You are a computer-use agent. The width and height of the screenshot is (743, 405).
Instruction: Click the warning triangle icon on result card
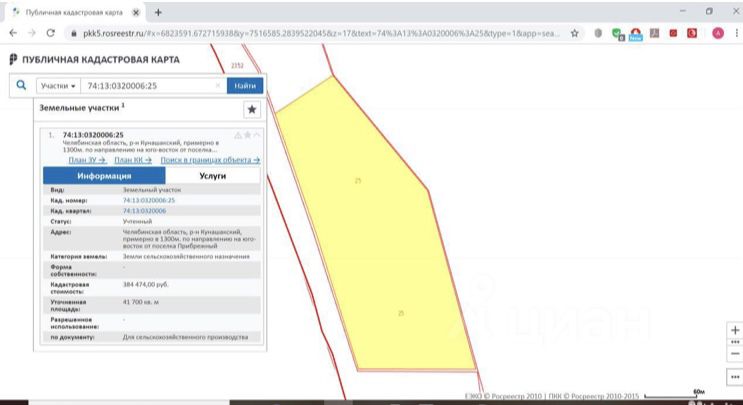click(x=238, y=135)
